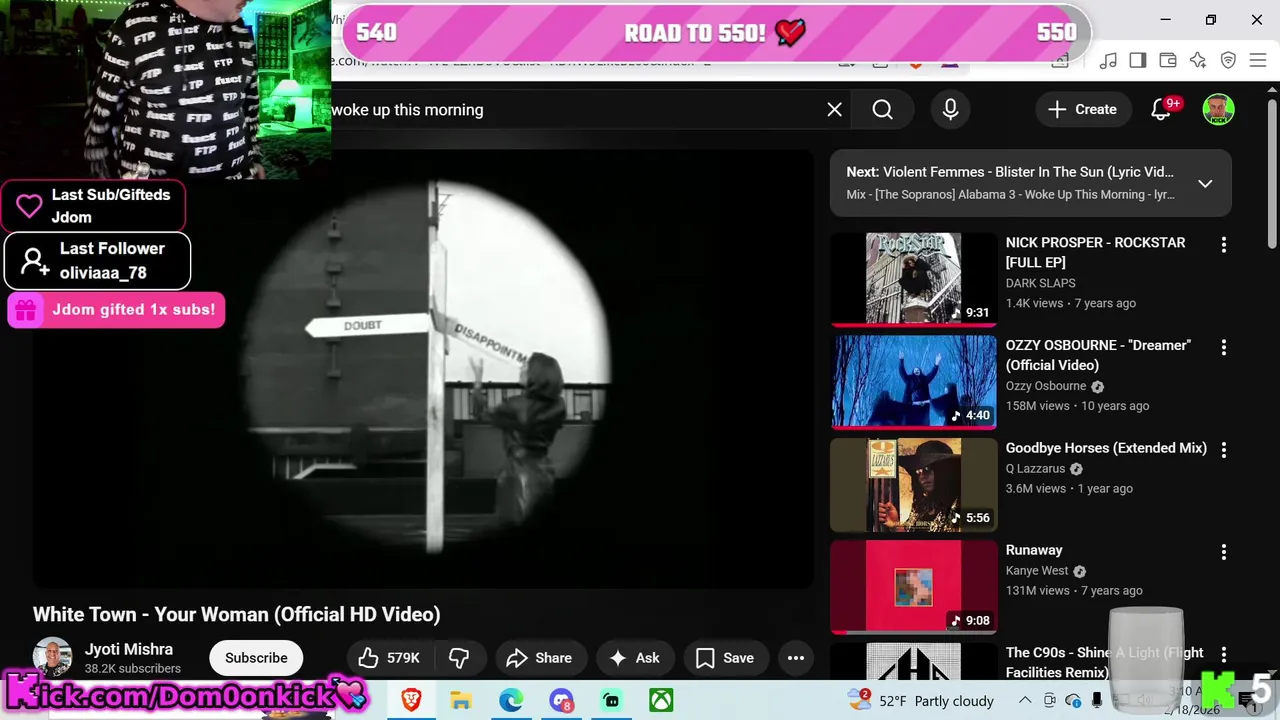
Task: Save video to a playlist
Action: (725, 658)
